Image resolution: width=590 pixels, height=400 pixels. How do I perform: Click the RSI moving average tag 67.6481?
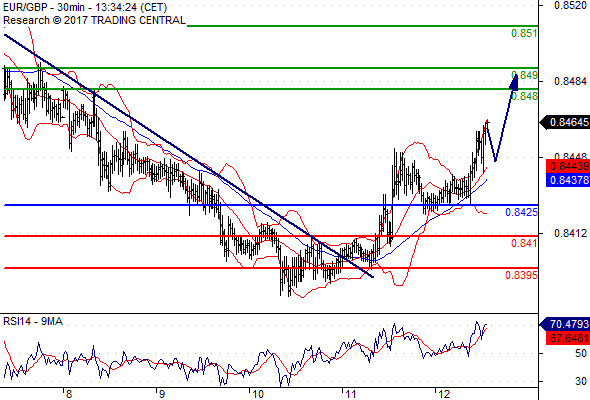click(x=568, y=338)
